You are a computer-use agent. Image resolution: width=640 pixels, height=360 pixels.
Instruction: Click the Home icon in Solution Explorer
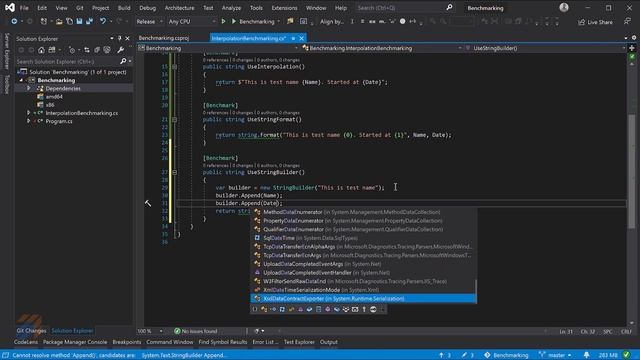click(41, 50)
